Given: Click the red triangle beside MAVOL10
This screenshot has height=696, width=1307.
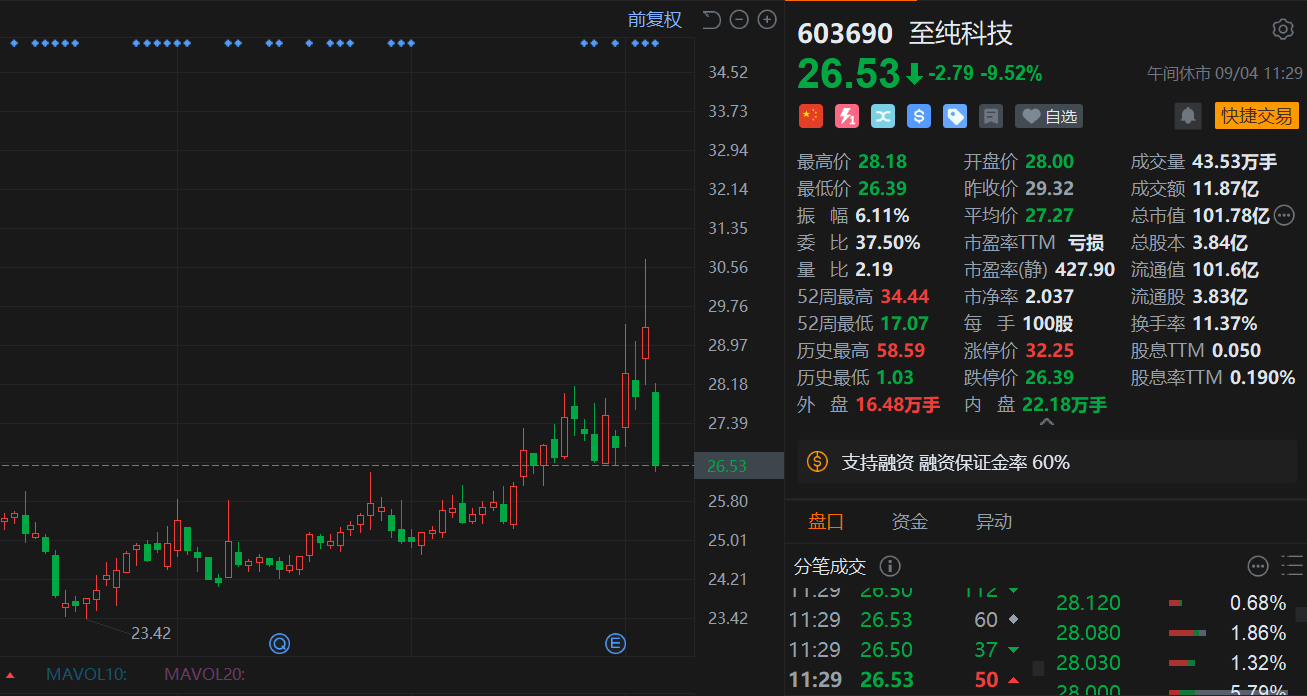Looking at the screenshot, I should 12,675.
